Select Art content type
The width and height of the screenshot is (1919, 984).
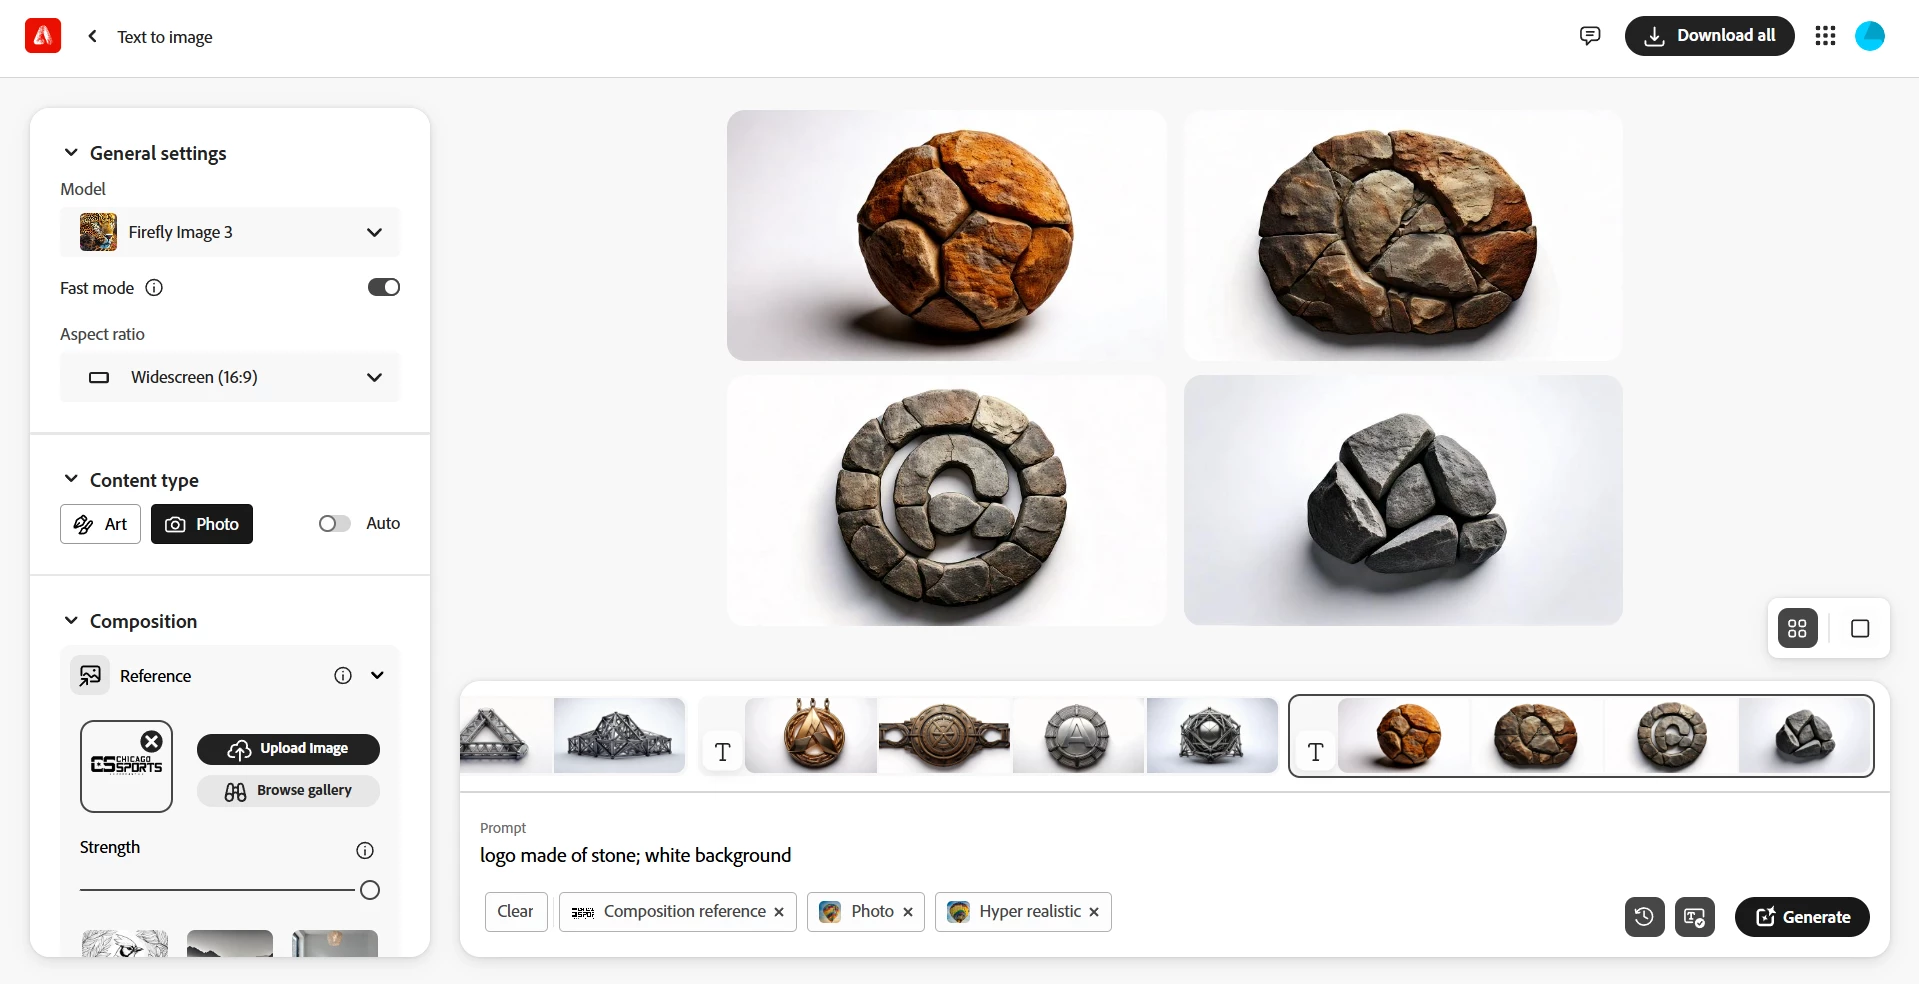[x=100, y=524]
